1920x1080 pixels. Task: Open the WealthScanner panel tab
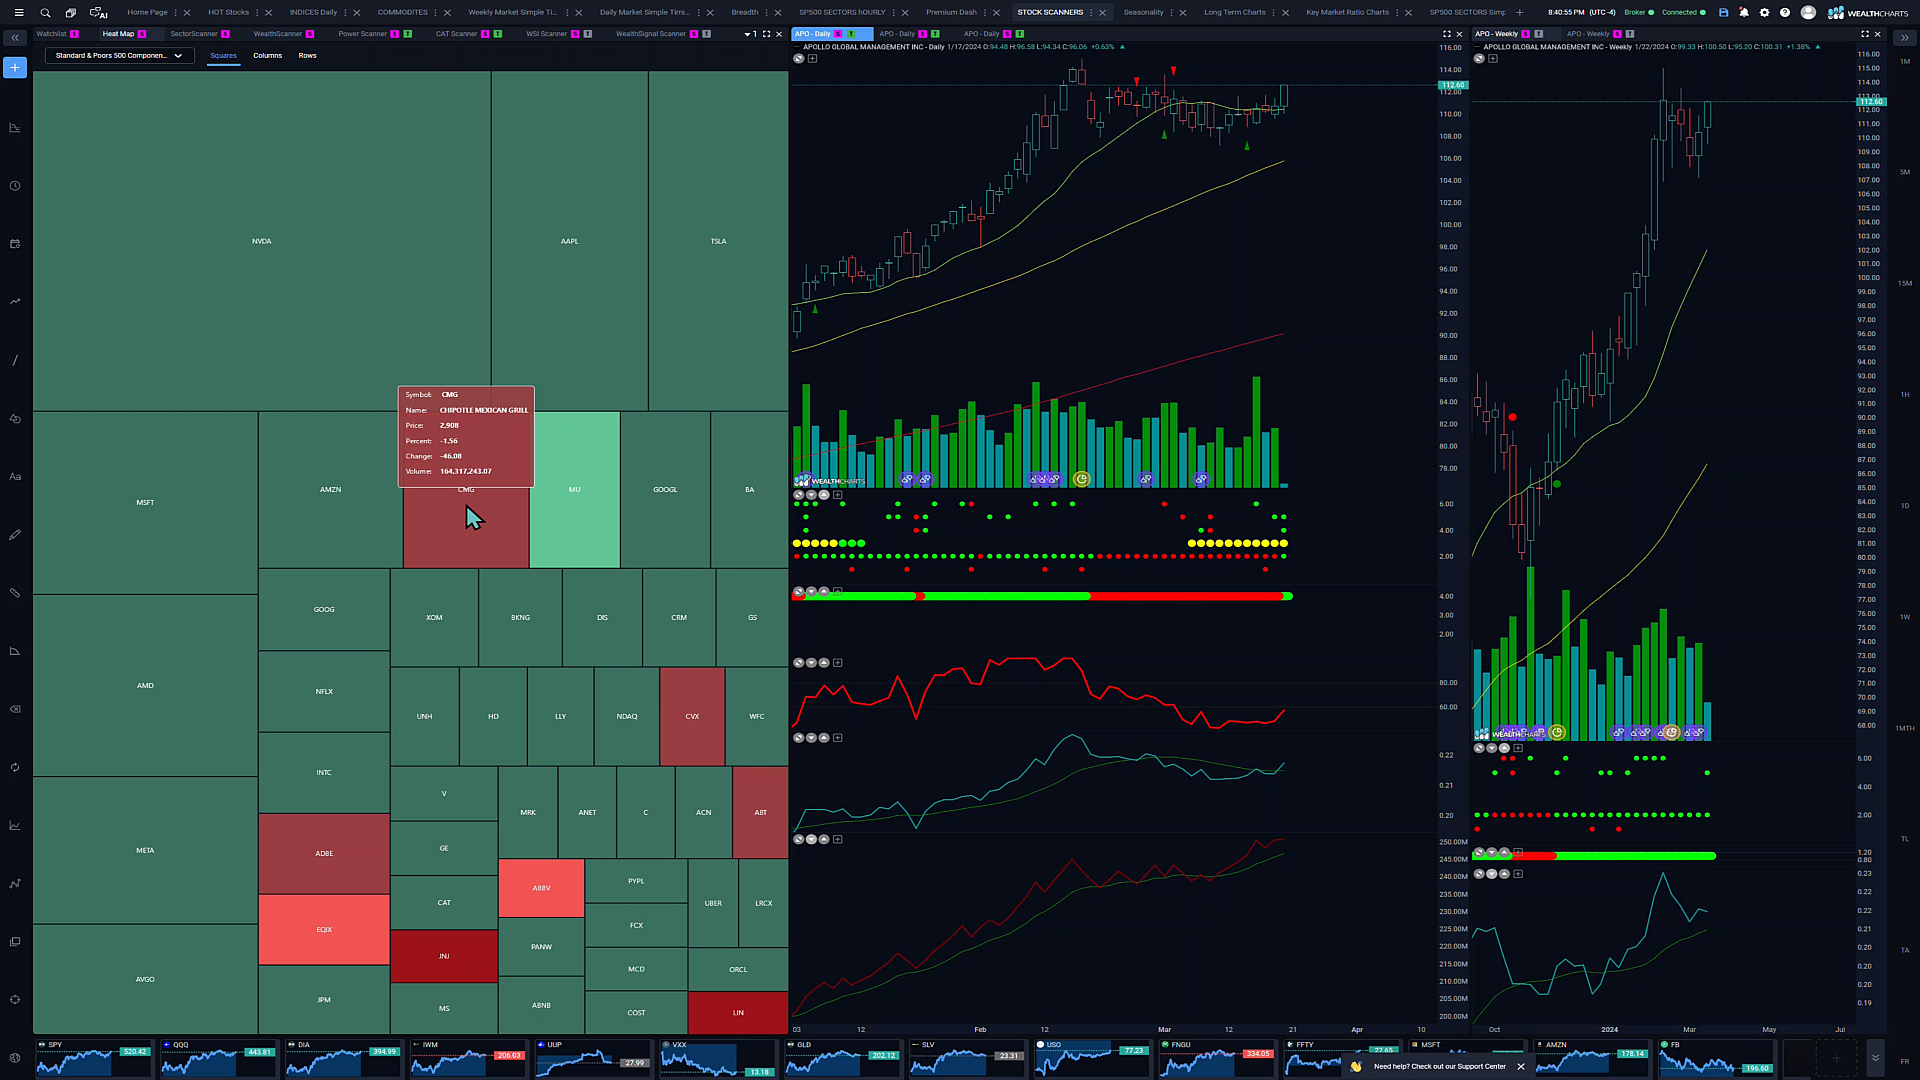pyautogui.click(x=277, y=34)
